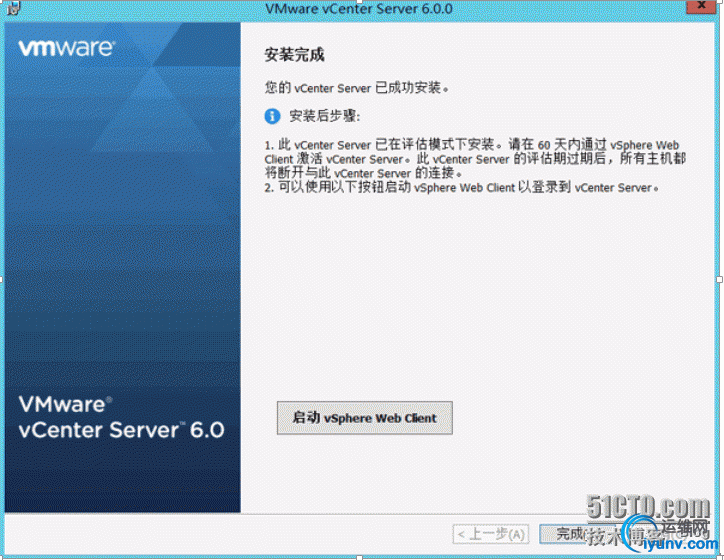Close the vCenter Server installer window
Image resolution: width=724 pixels, height=560 pixels.
[x=700, y=6]
